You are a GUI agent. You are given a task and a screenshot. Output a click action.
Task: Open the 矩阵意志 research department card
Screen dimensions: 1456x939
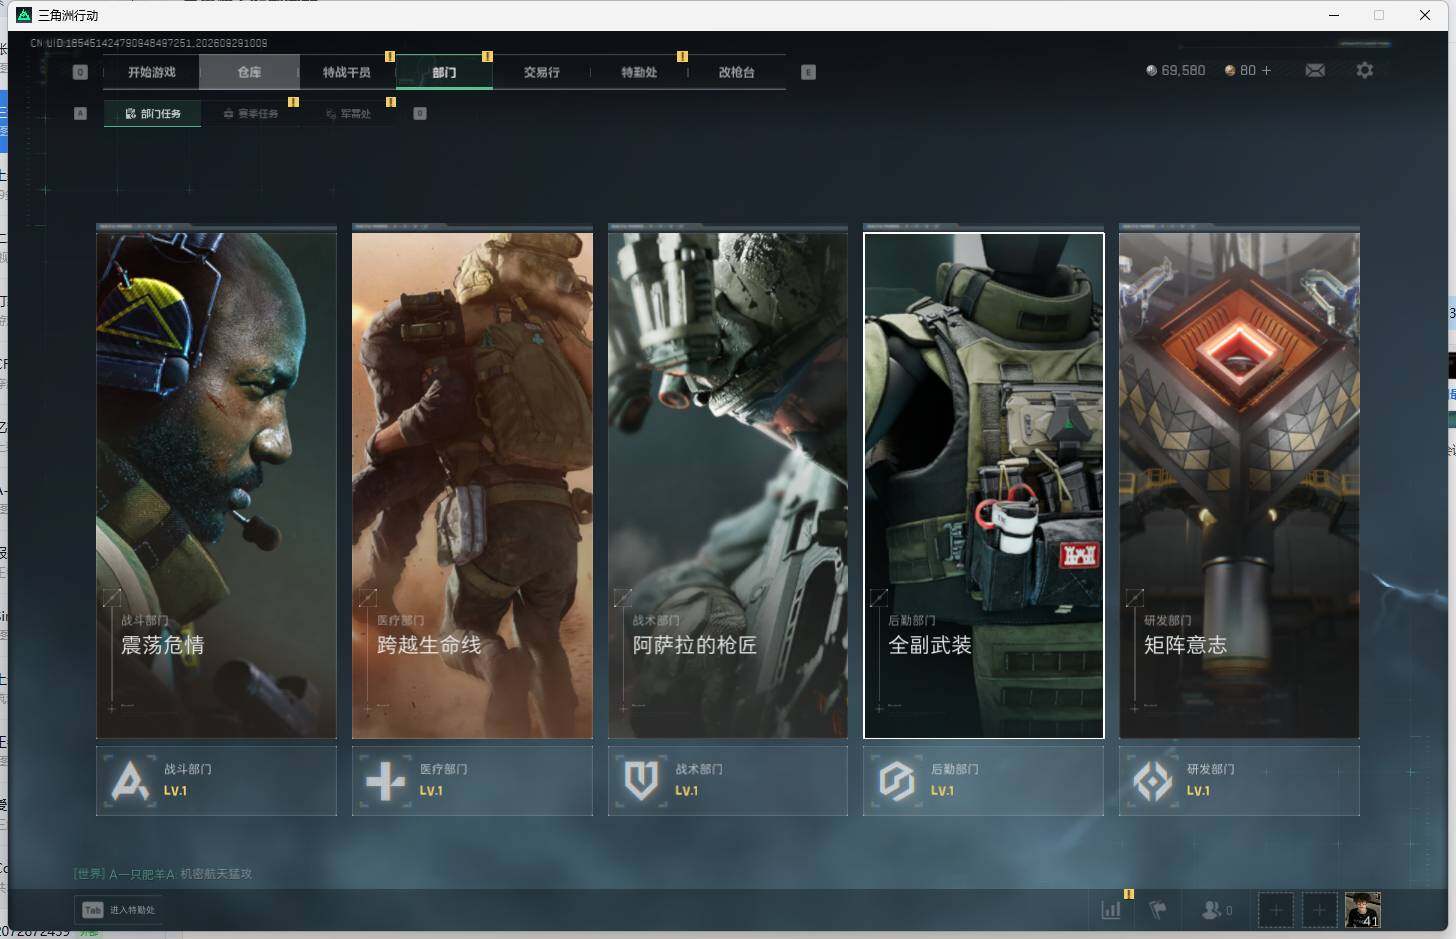click(x=1239, y=486)
